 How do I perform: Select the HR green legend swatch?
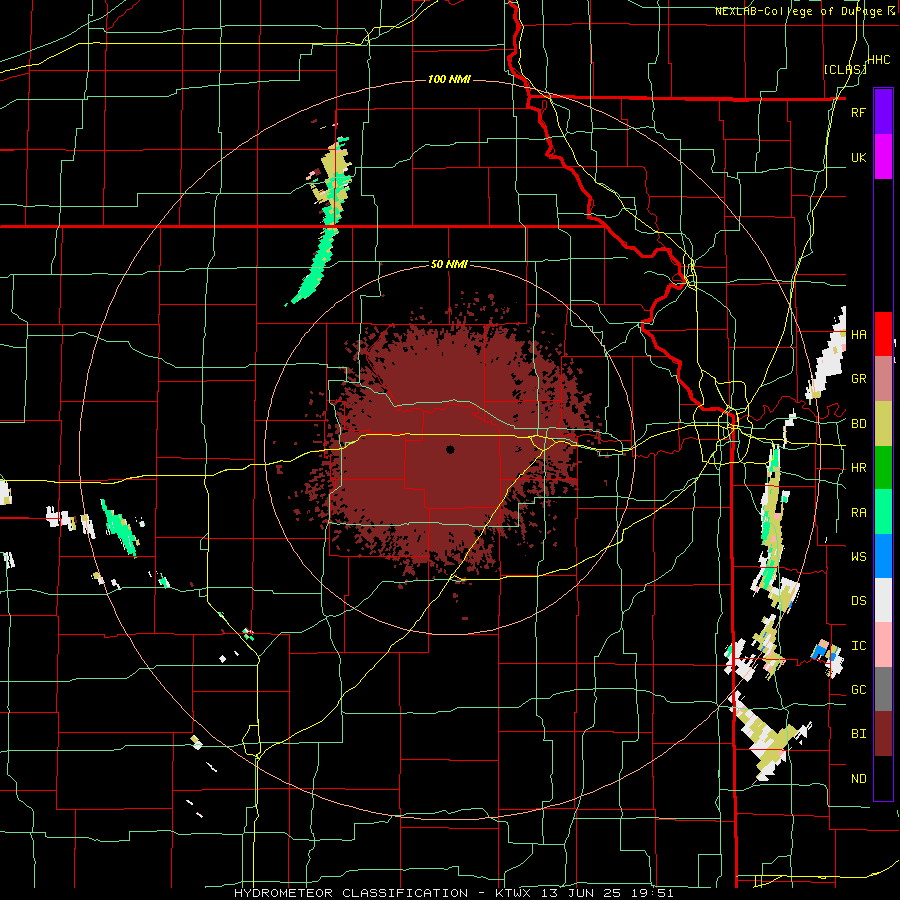tap(883, 468)
